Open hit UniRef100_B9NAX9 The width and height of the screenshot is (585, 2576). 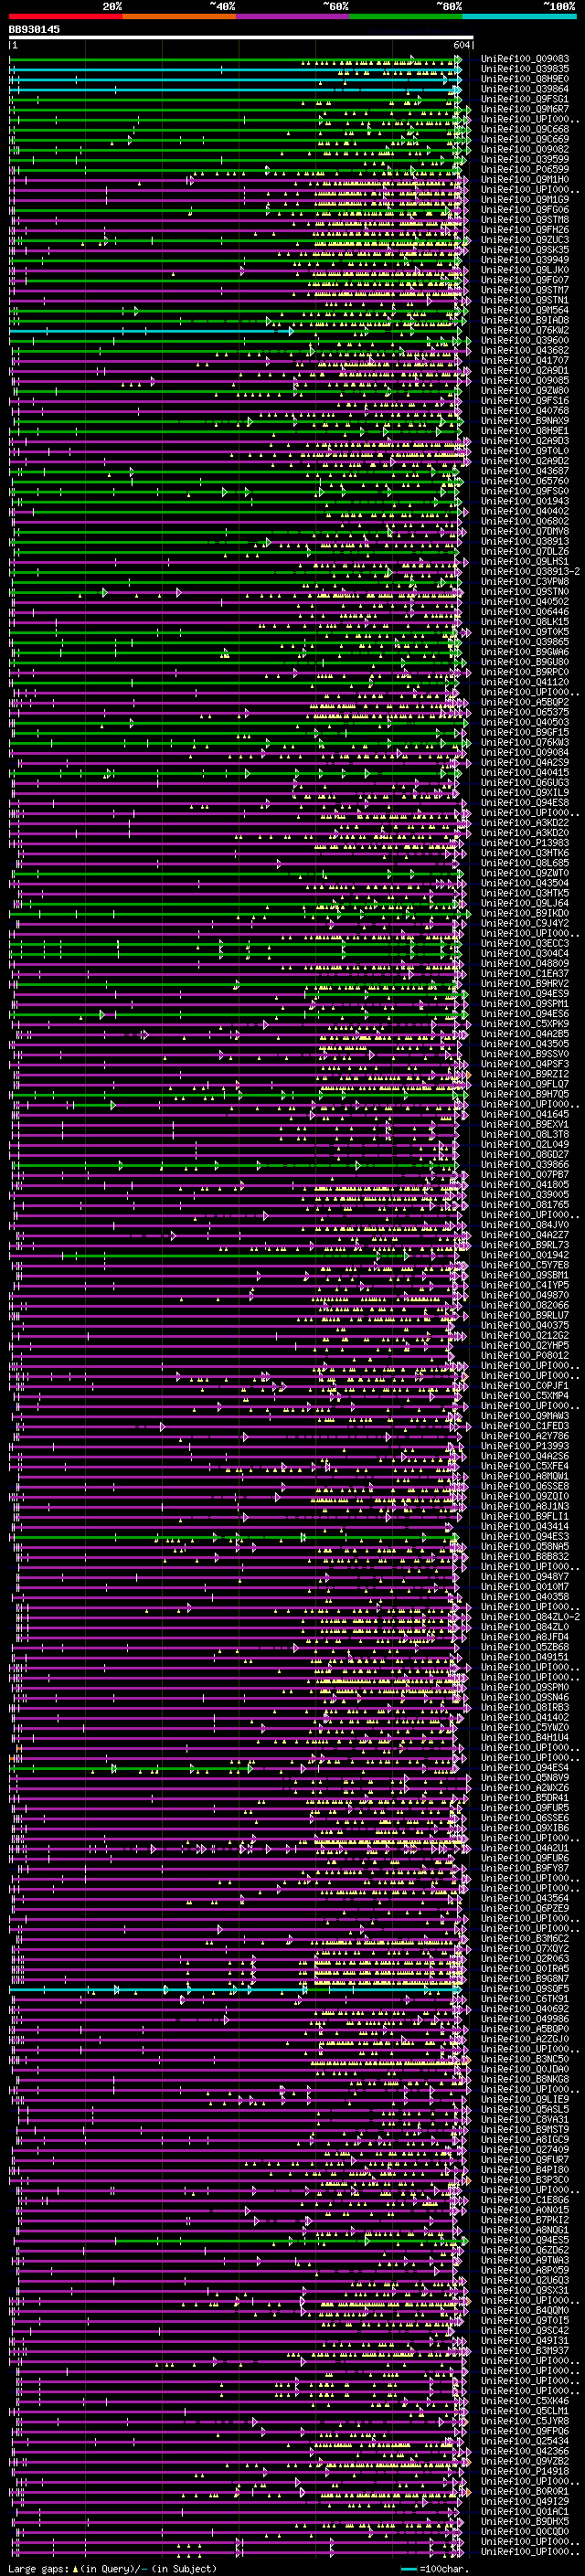coord(525,420)
